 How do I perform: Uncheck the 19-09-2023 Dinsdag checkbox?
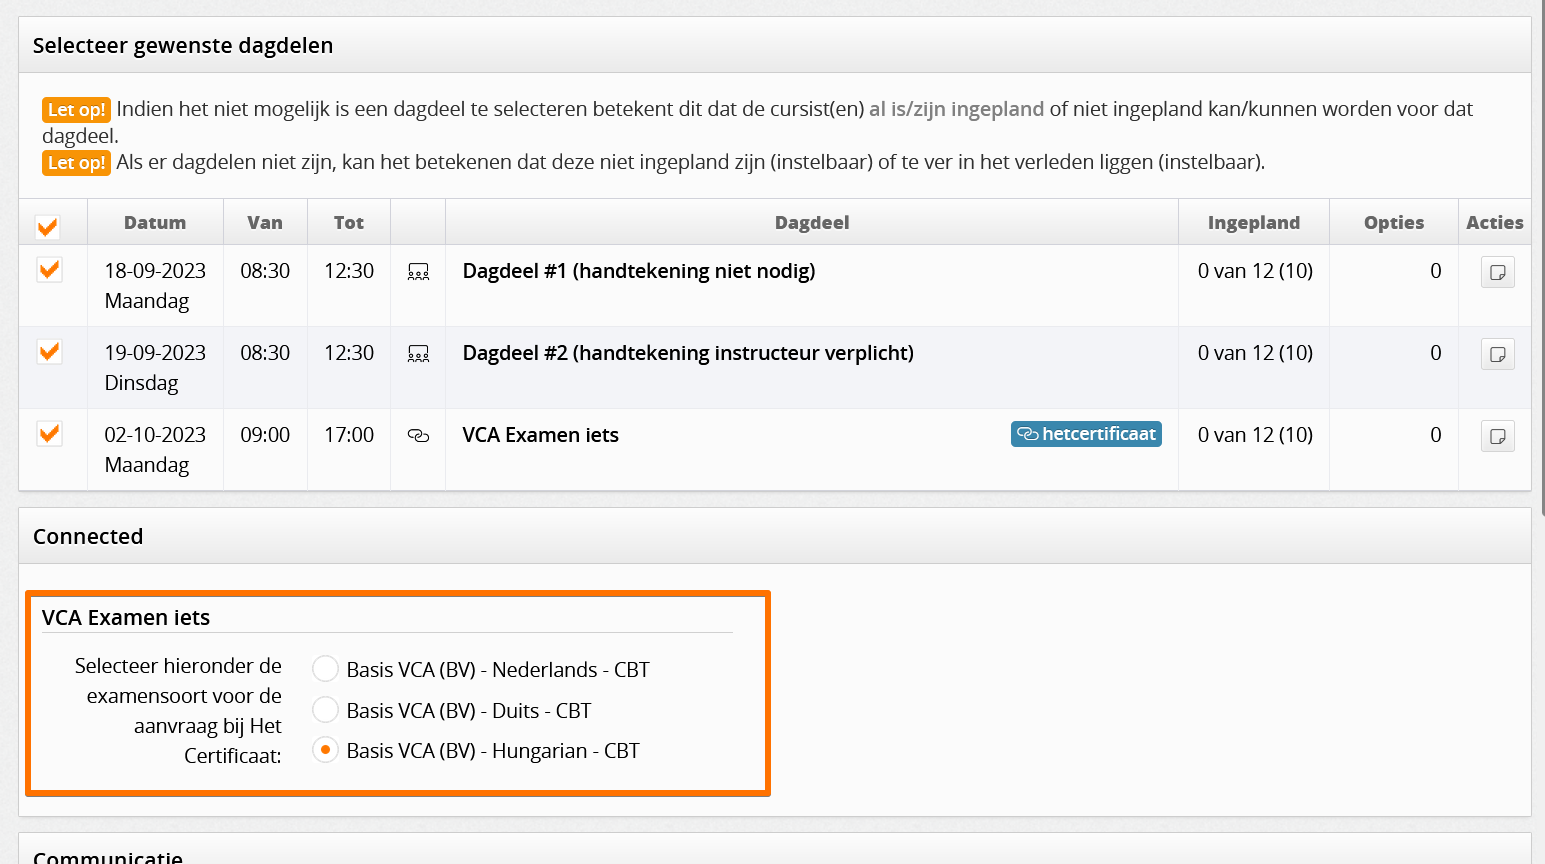click(49, 352)
